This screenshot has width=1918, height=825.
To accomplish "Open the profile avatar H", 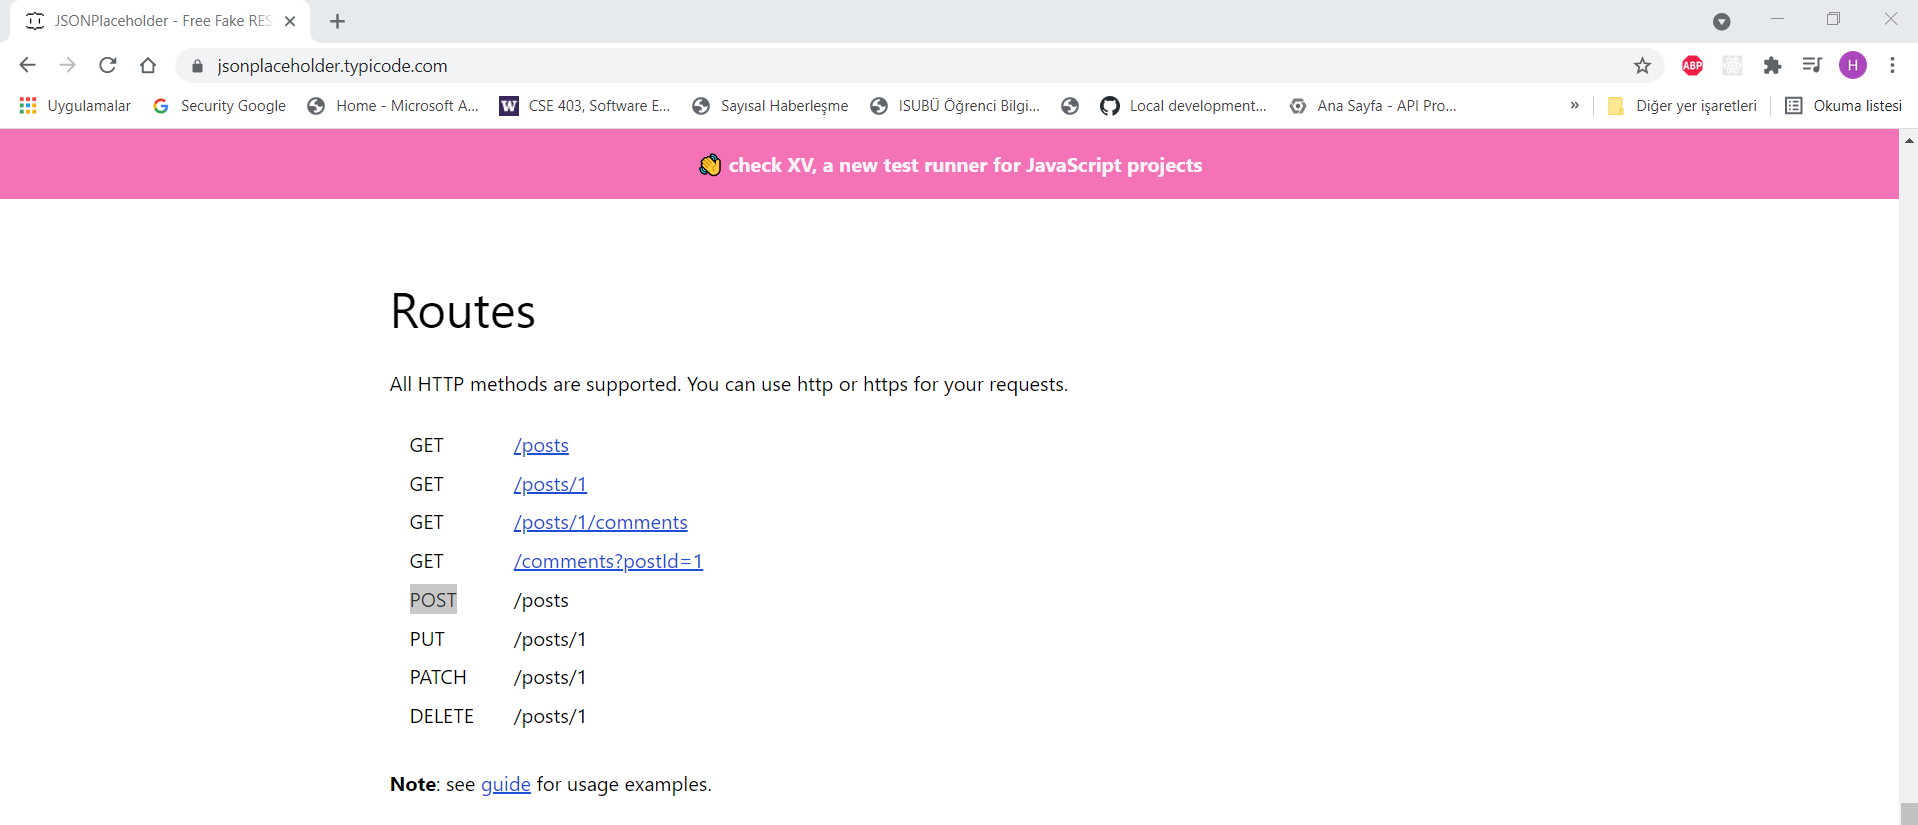I will (1853, 66).
